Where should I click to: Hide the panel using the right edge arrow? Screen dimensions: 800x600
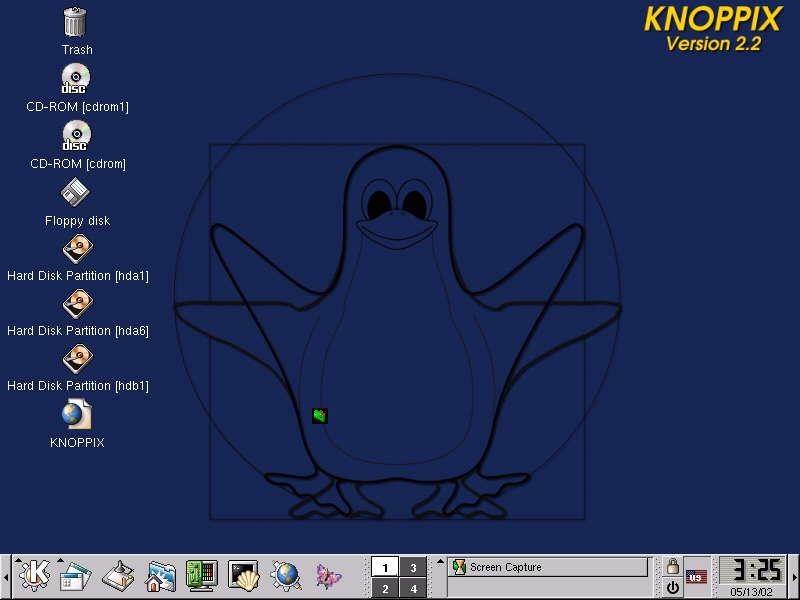pyautogui.click(x=794, y=577)
